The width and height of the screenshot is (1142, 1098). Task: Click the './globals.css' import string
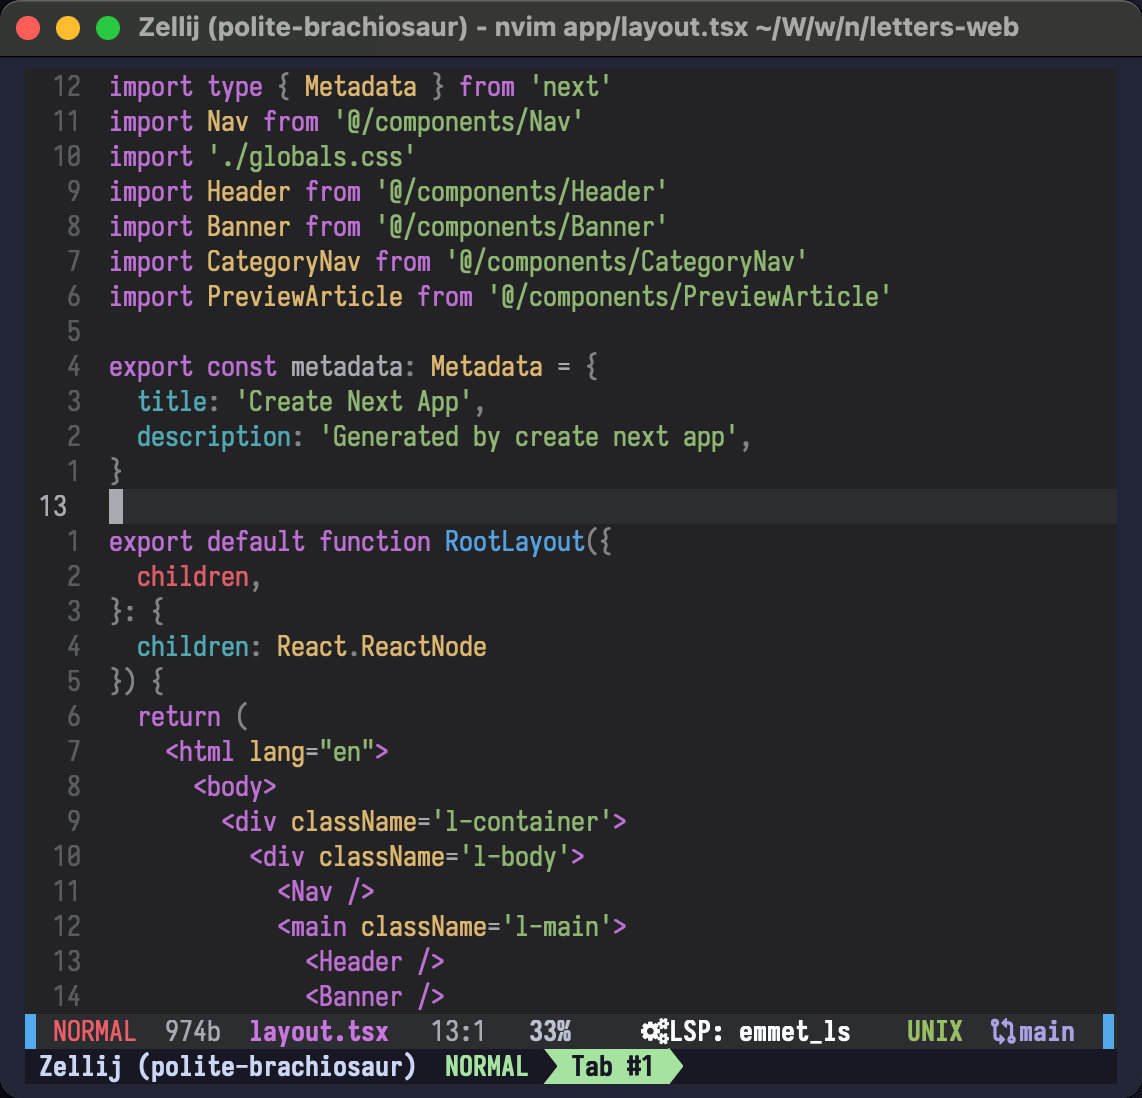pyautogui.click(x=312, y=157)
